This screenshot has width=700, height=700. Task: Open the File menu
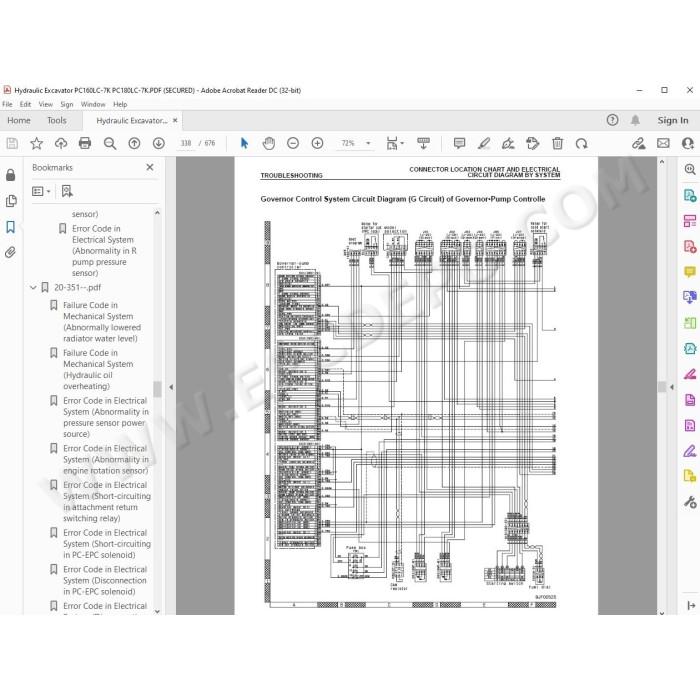[7, 104]
